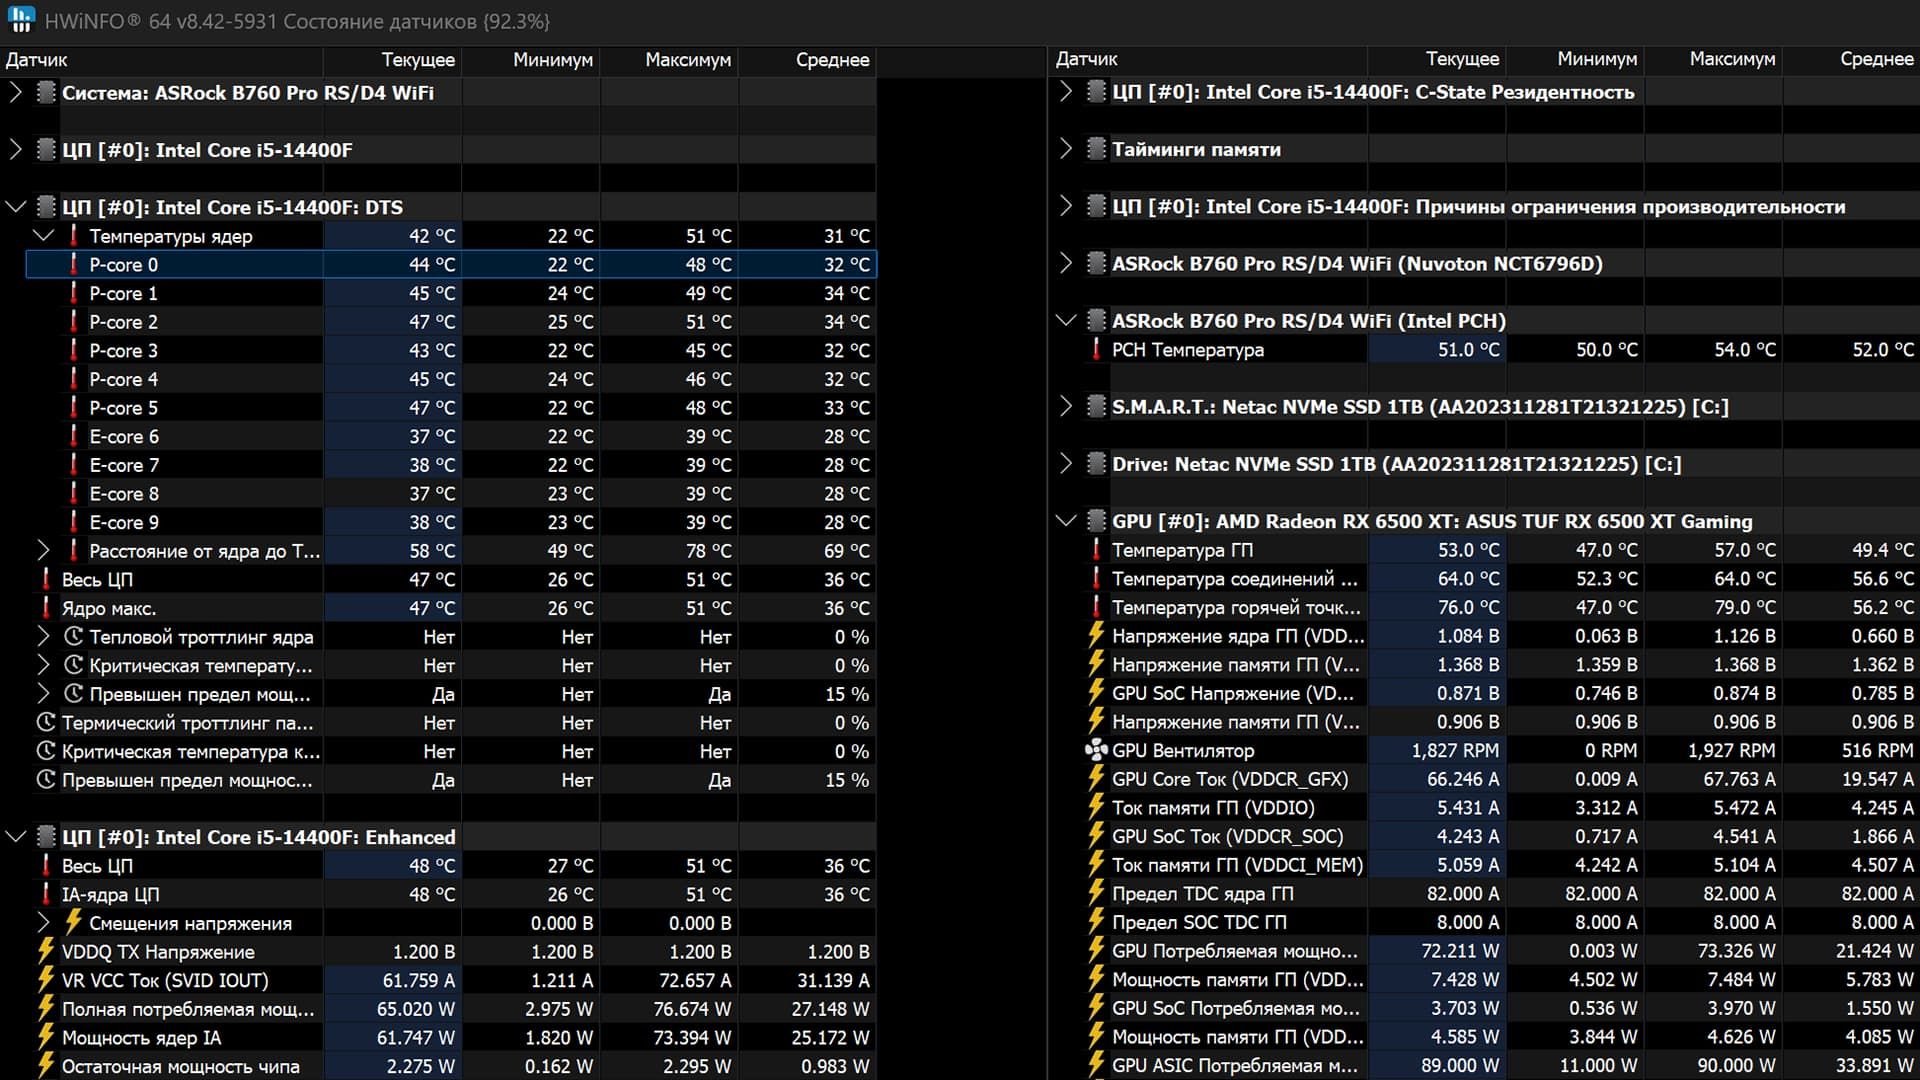Collapse the Intel Core i5-14400F: DTS section

[x=15, y=207]
